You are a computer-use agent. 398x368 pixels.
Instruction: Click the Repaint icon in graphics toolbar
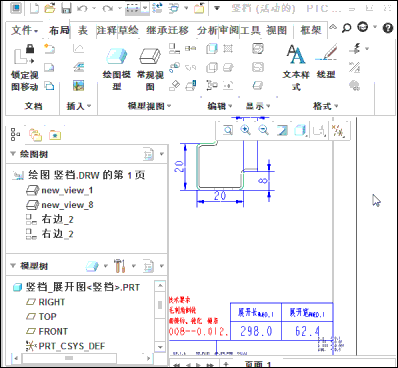[x=282, y=130]
